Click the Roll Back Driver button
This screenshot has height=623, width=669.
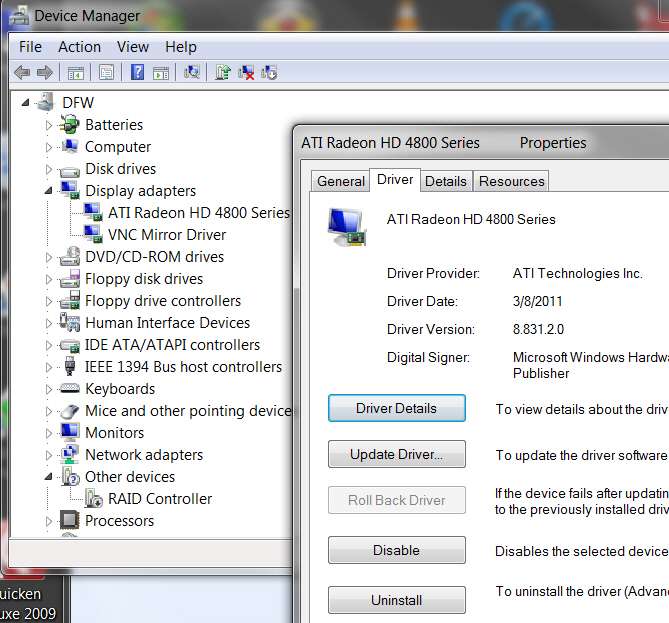[396, 500]
